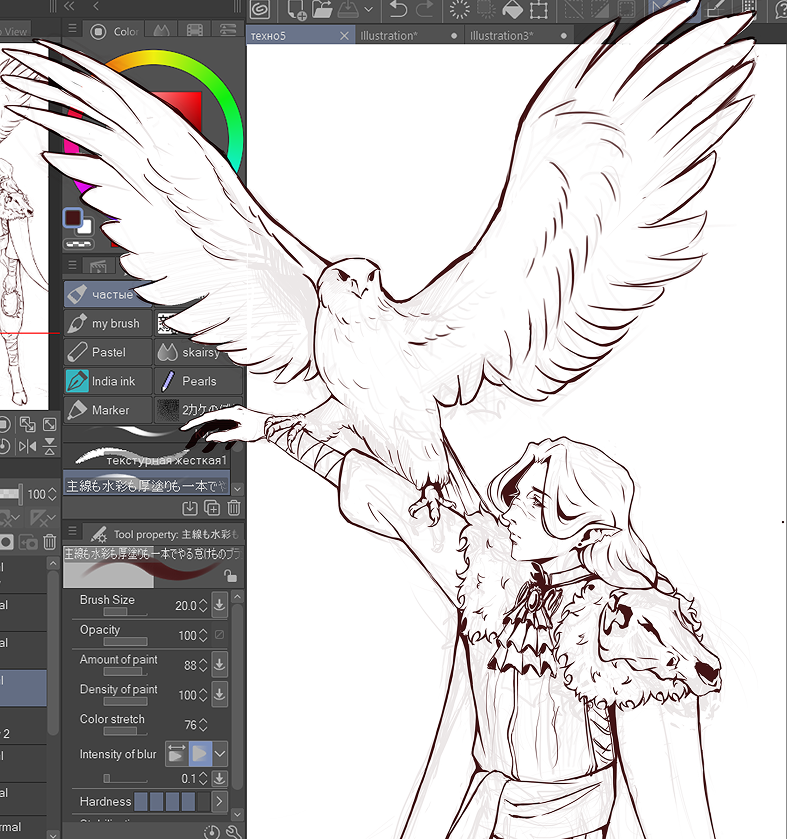Select the second Intensity of blur mode

(x=200, y=754)
